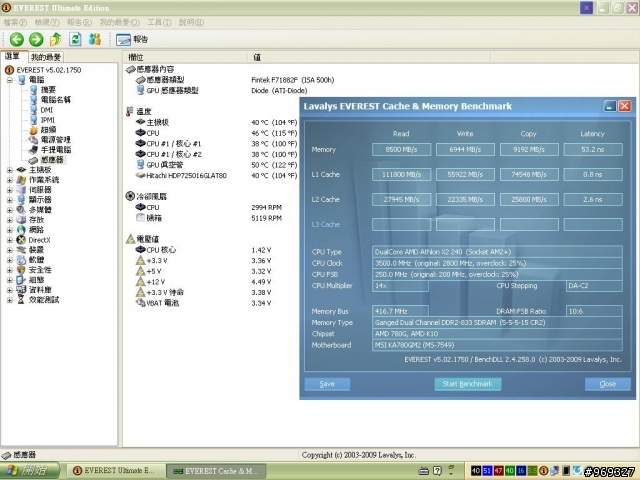Click the L2 Cache Latency 2.6 ns field
Image resolution: width=640 pixels, height=480 pixels.
point(593,199)
